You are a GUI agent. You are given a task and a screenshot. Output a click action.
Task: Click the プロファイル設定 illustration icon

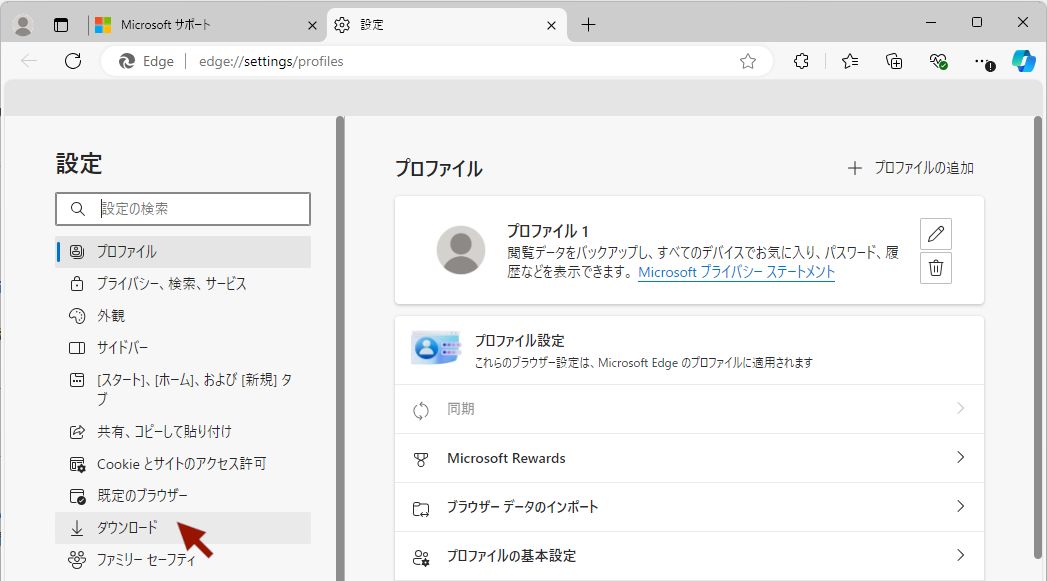(x=436, y=347)
